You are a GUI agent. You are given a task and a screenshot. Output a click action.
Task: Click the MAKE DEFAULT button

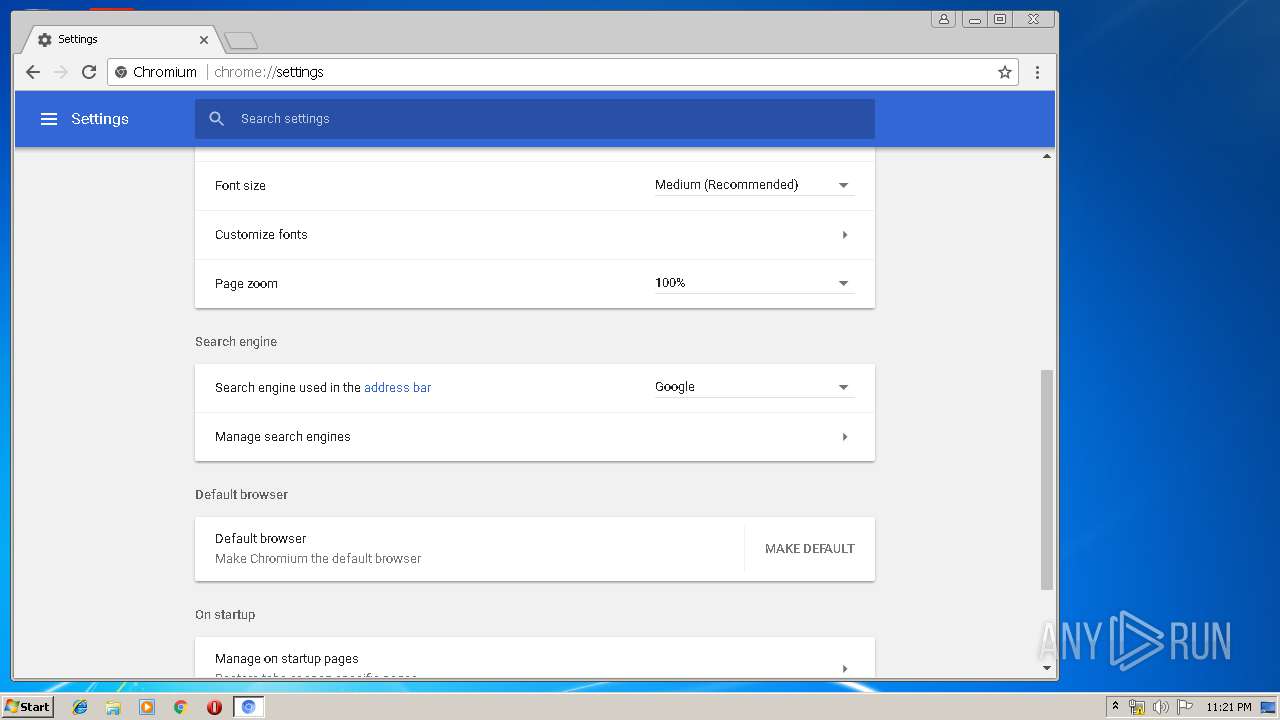[810, 549]
